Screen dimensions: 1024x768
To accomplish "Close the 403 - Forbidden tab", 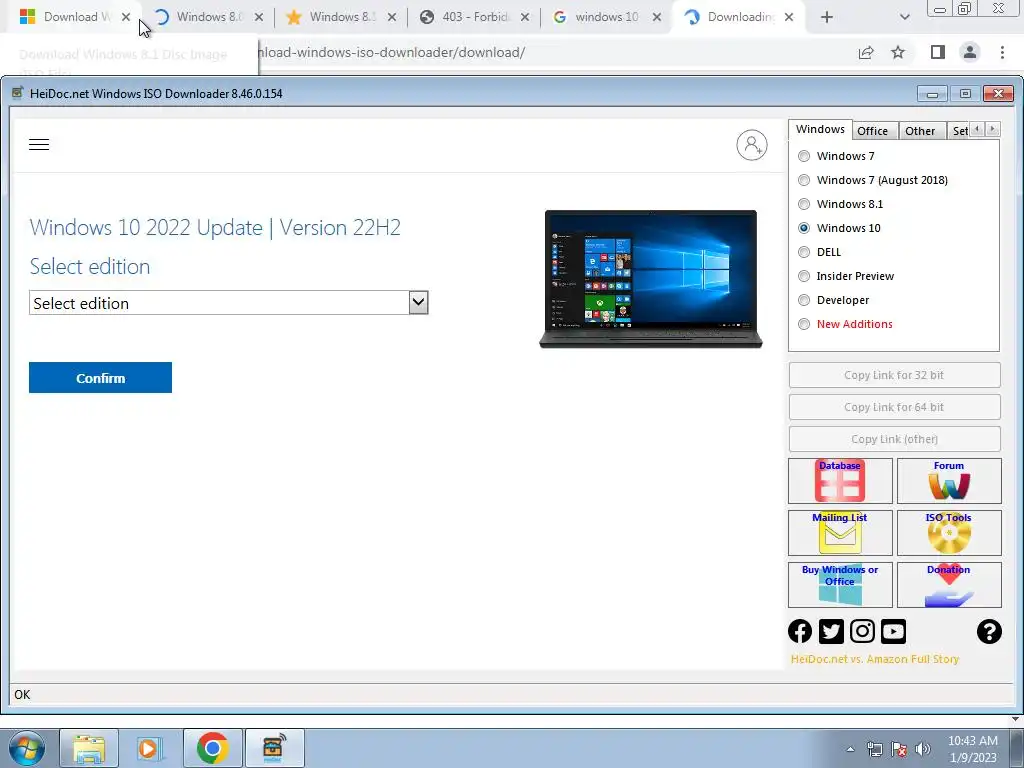I will click(525, 18).
